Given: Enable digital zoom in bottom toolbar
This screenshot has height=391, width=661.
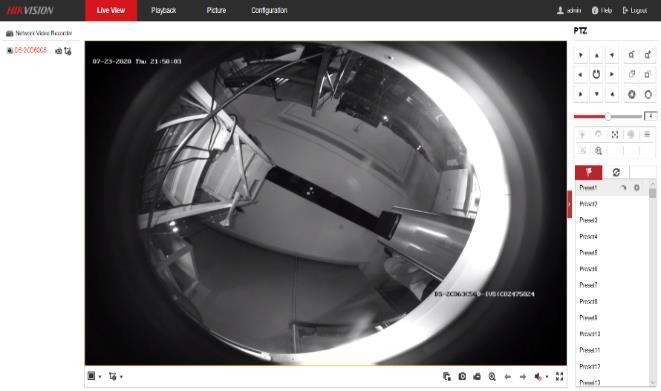Looking at the screenshot, I should pyautogui.click(x=492, y=377).
